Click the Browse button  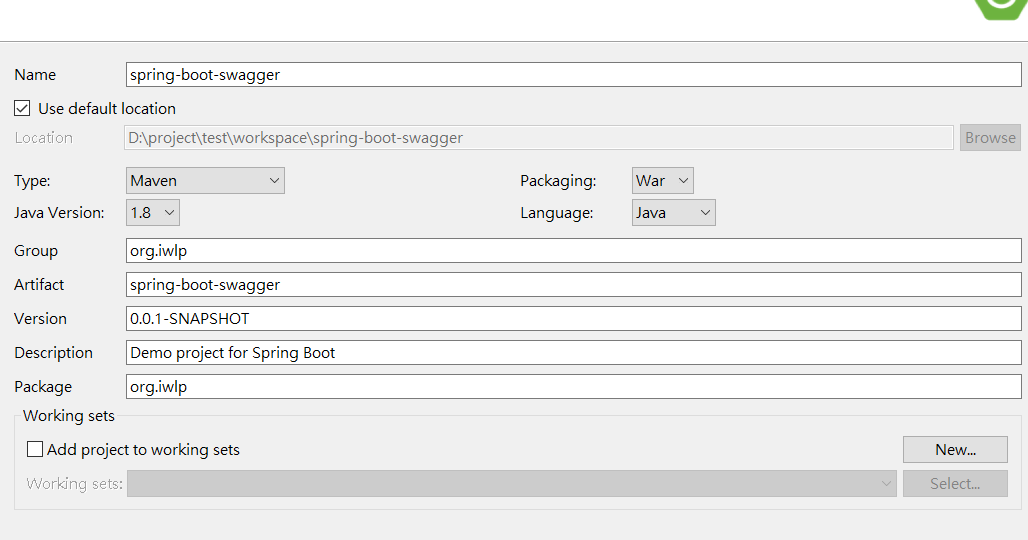pyautogui.click(x=990, y=138)
